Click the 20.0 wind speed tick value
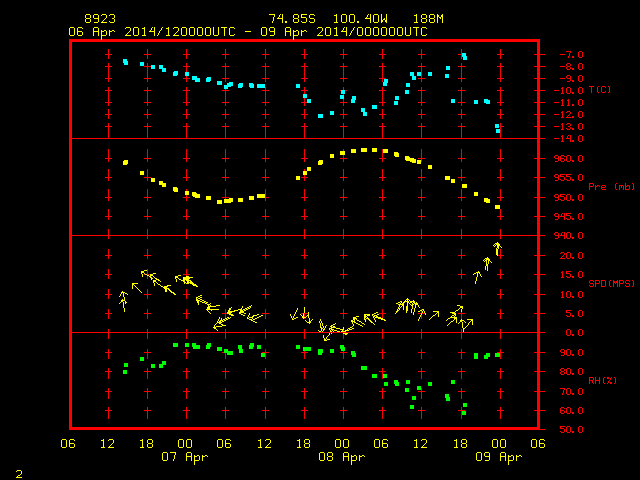 pos(572,256)
